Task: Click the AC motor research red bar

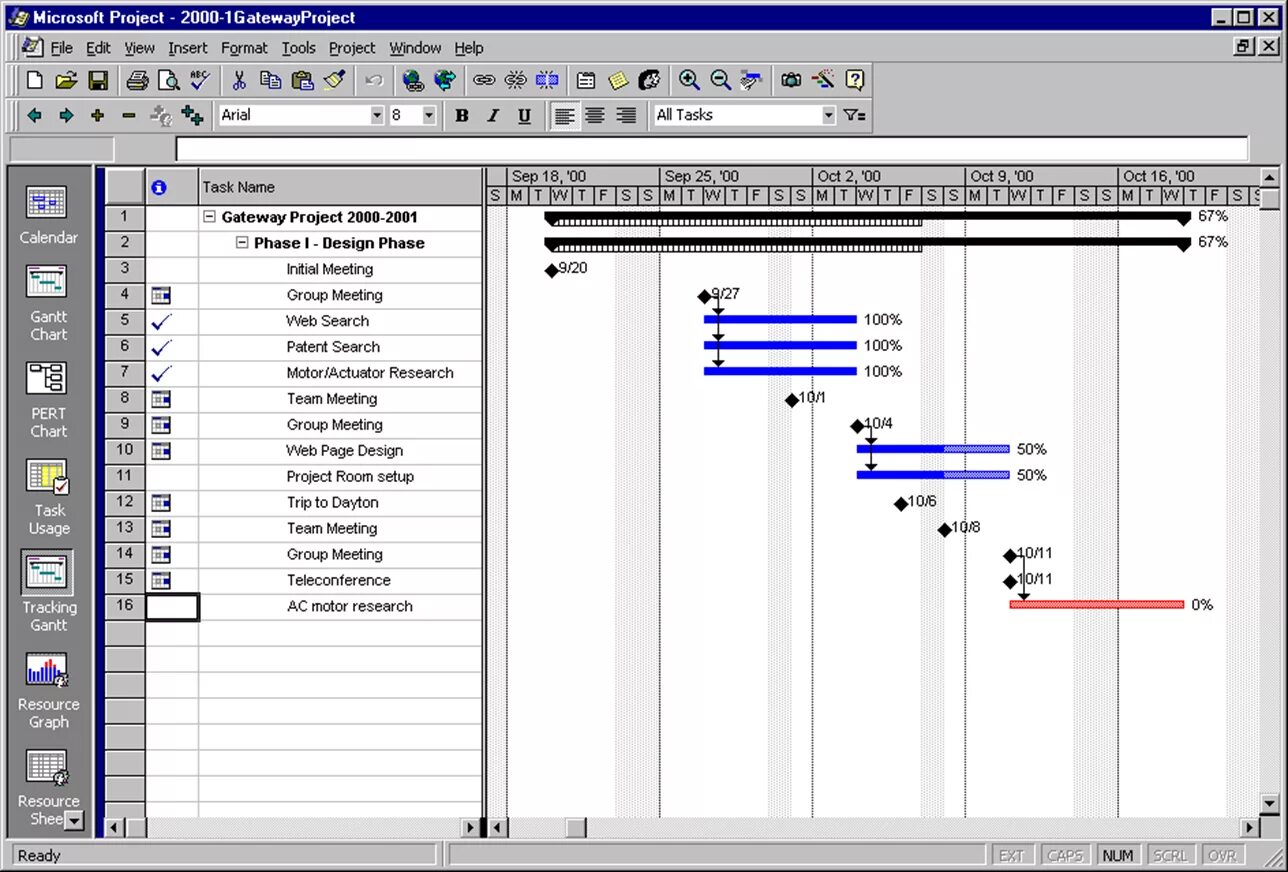Action: (x=1097, y=605)
